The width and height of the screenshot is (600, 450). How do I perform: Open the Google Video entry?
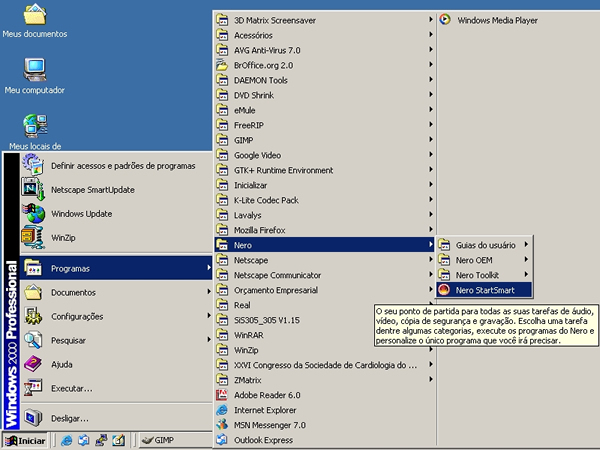(x=324, y=155)
